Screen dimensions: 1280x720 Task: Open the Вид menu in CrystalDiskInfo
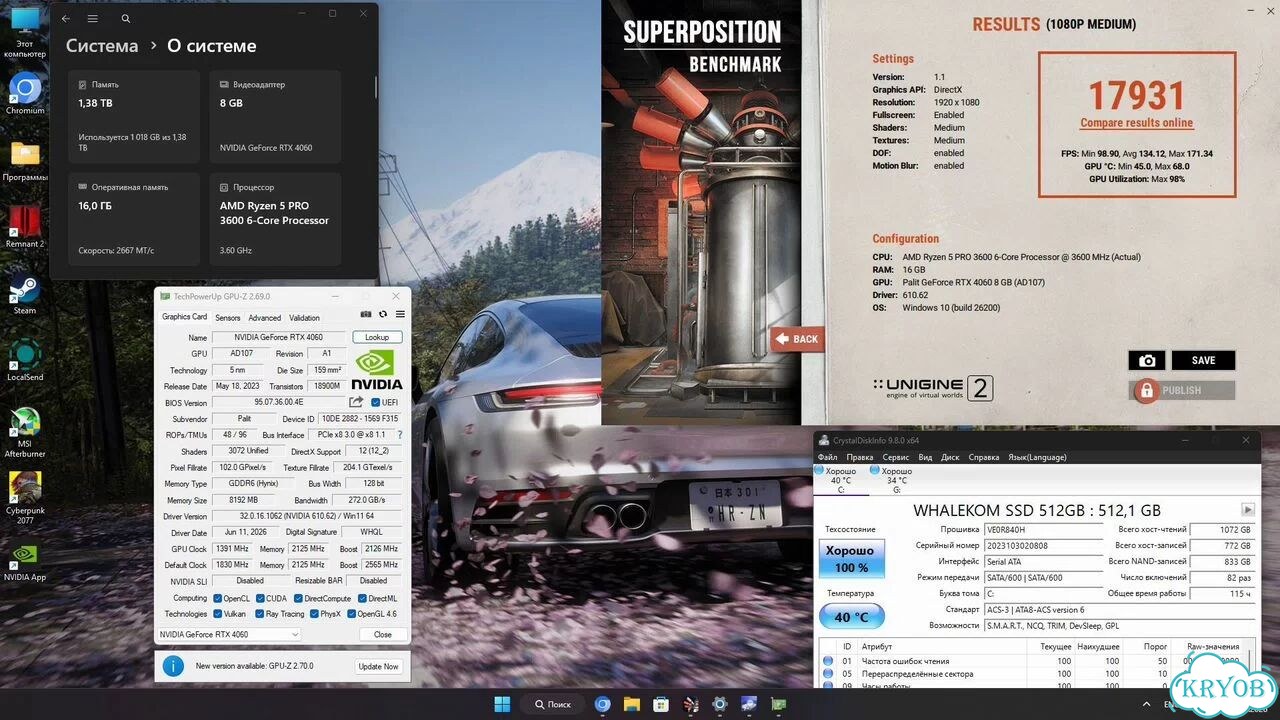click(x=925, y=457)
